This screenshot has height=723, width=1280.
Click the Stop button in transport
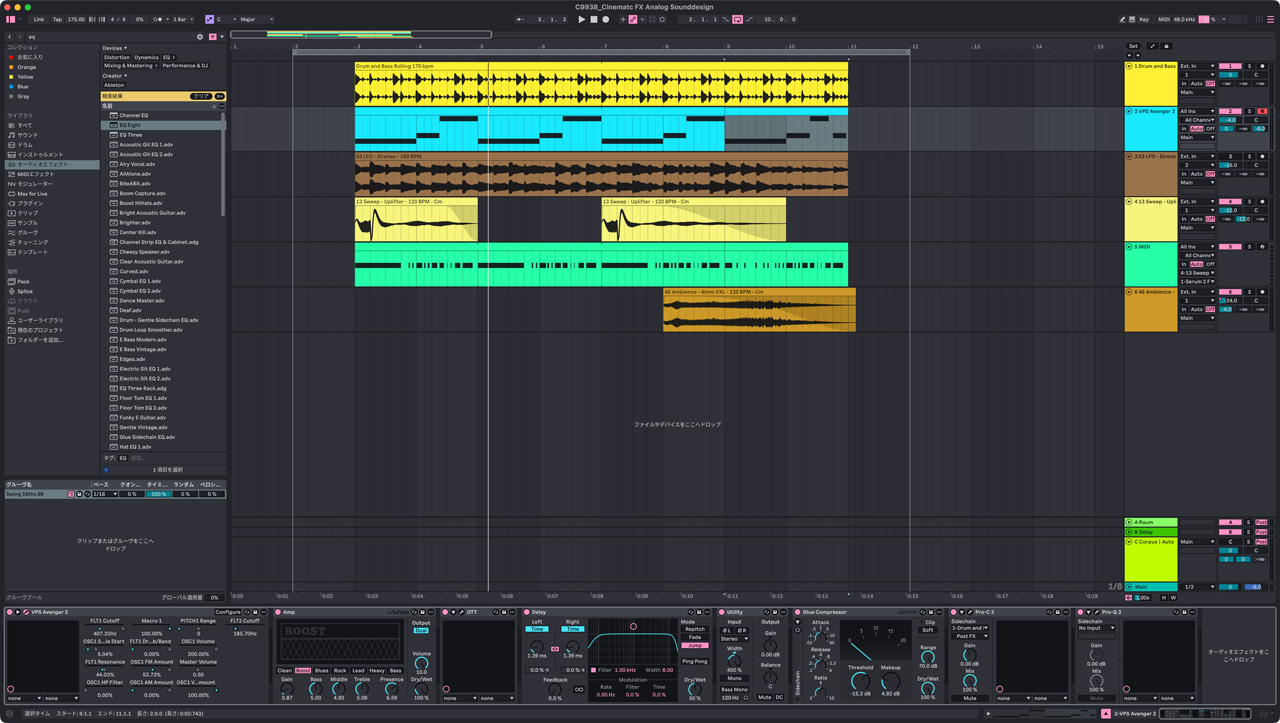click(x=593, y=19)
